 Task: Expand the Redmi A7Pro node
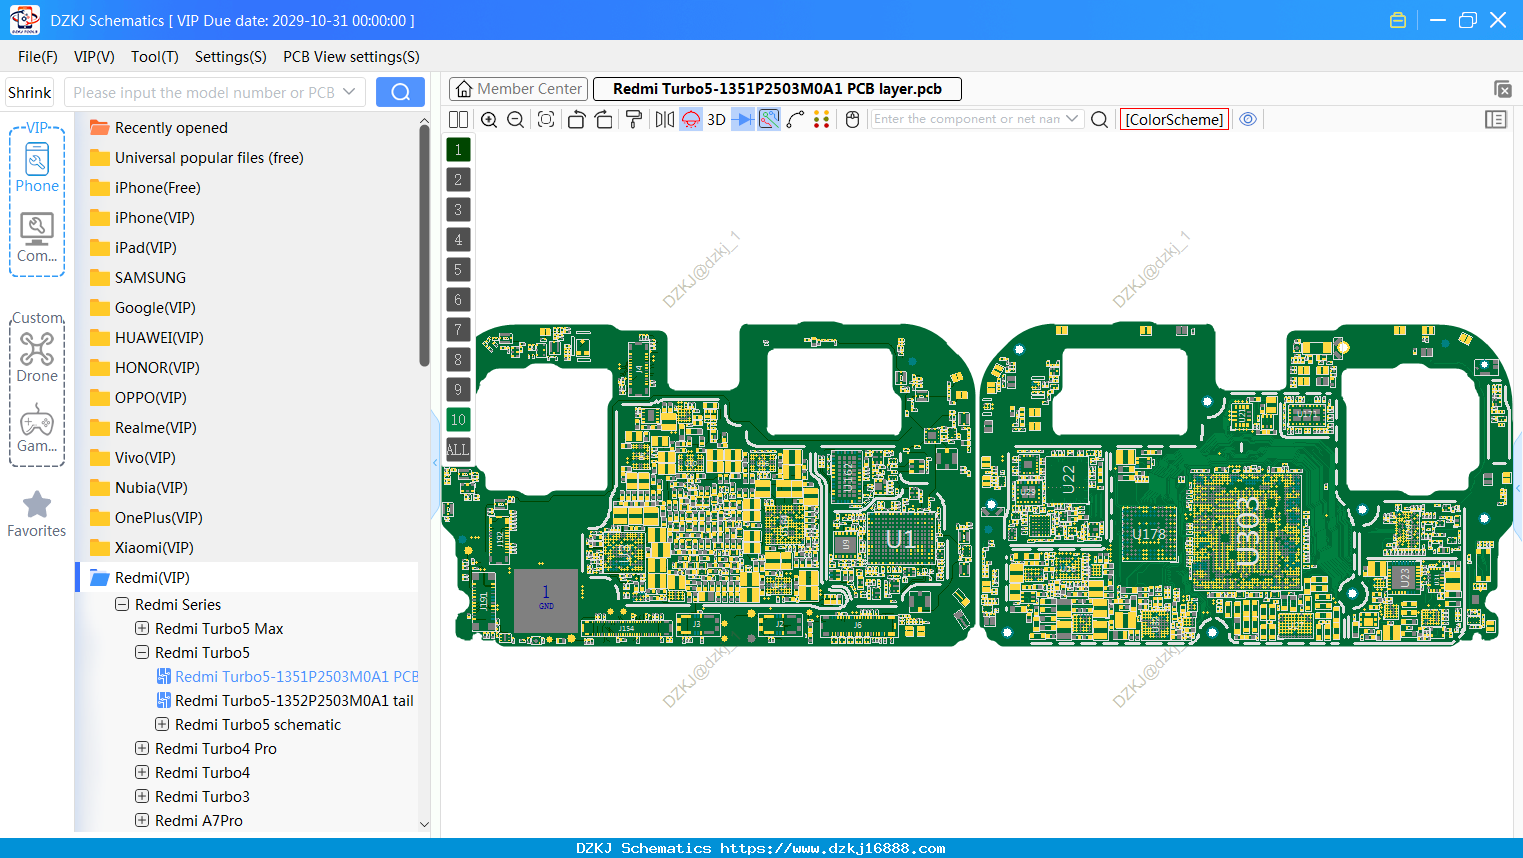[142, 821]
